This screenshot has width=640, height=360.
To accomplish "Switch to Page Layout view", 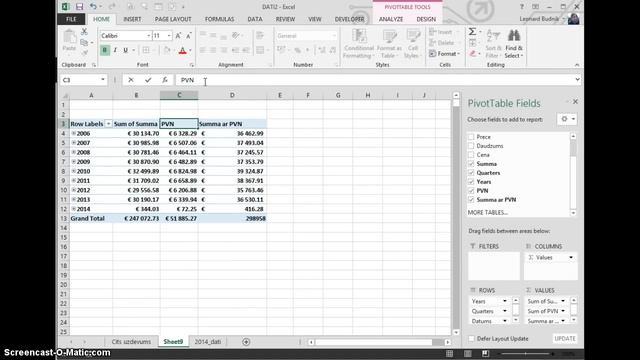I will pyautogui.click(x=467, y=353).
